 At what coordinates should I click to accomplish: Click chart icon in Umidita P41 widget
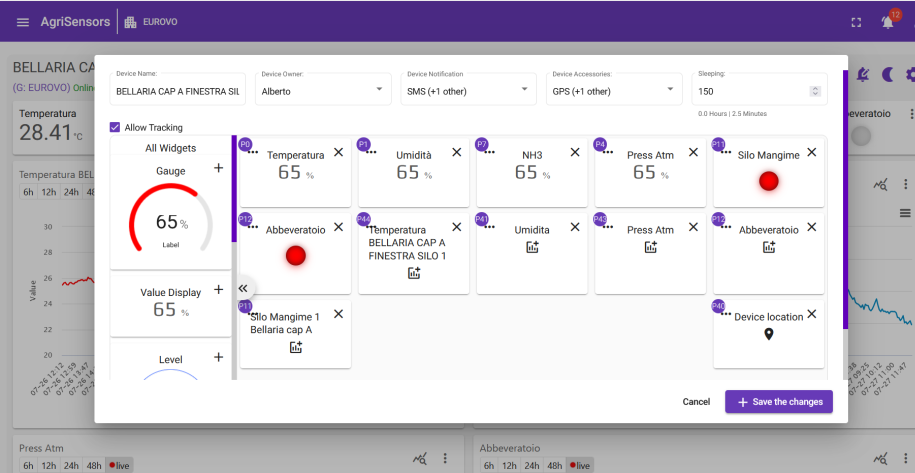532,247
